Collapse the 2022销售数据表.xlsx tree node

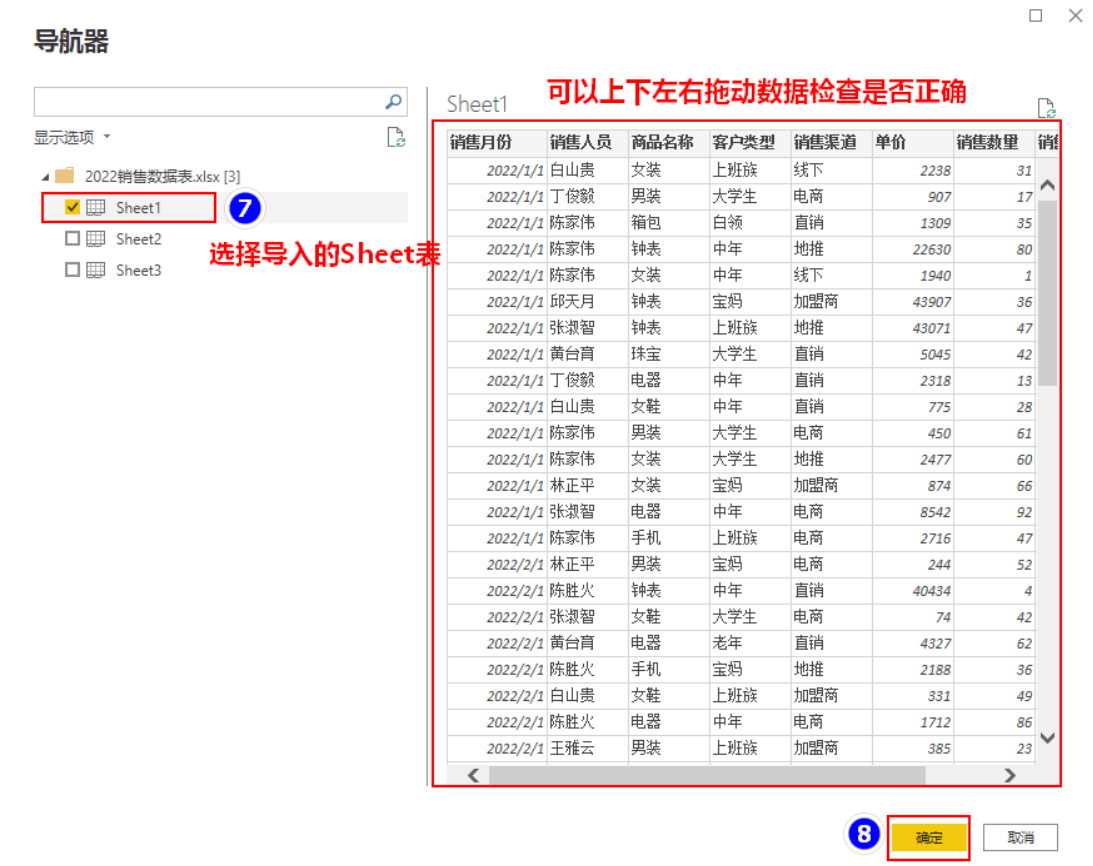(x=45, y=177)
